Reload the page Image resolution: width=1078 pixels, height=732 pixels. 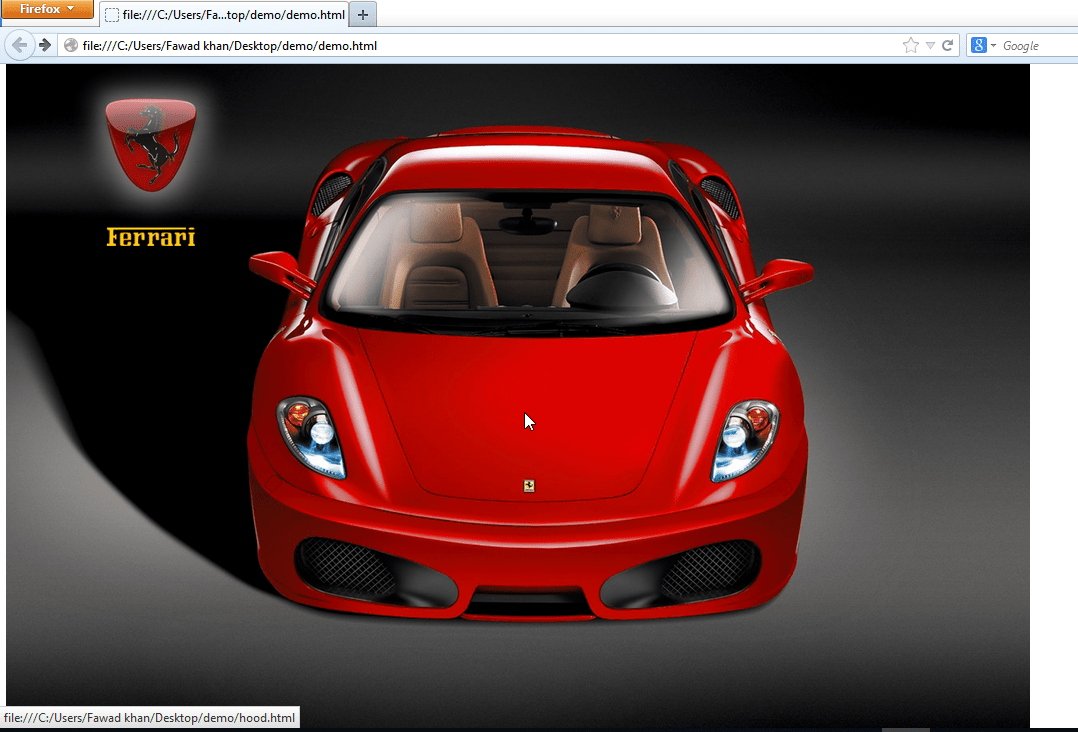(947, 45)
